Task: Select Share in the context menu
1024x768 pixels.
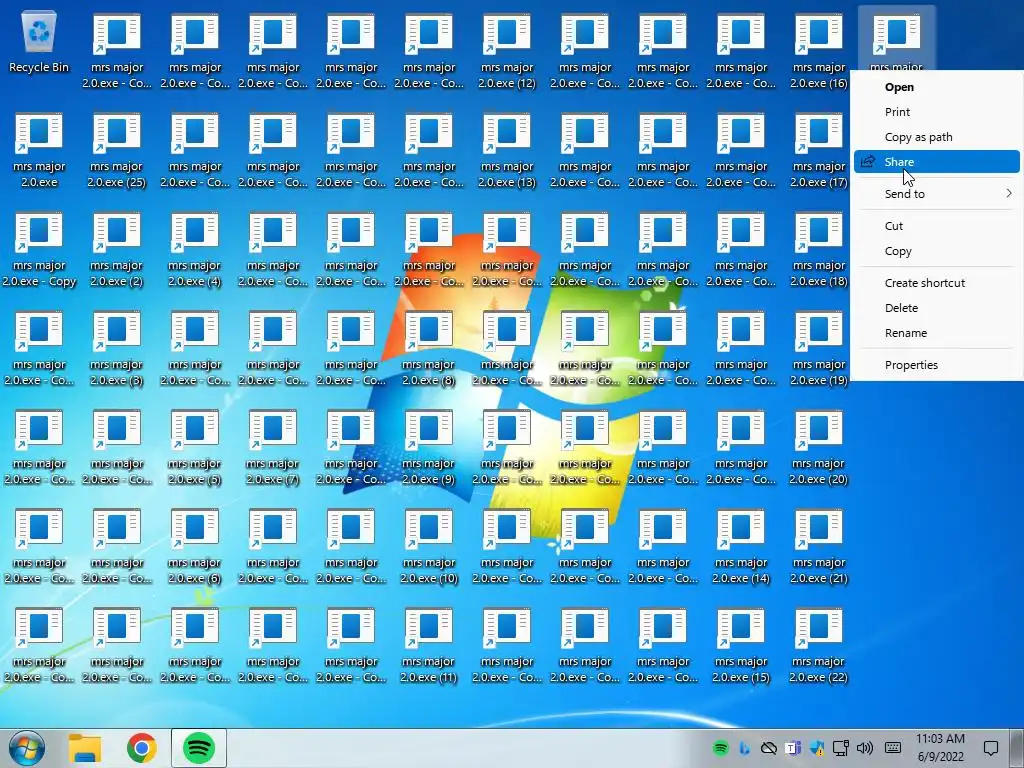Action: (937, 162)
